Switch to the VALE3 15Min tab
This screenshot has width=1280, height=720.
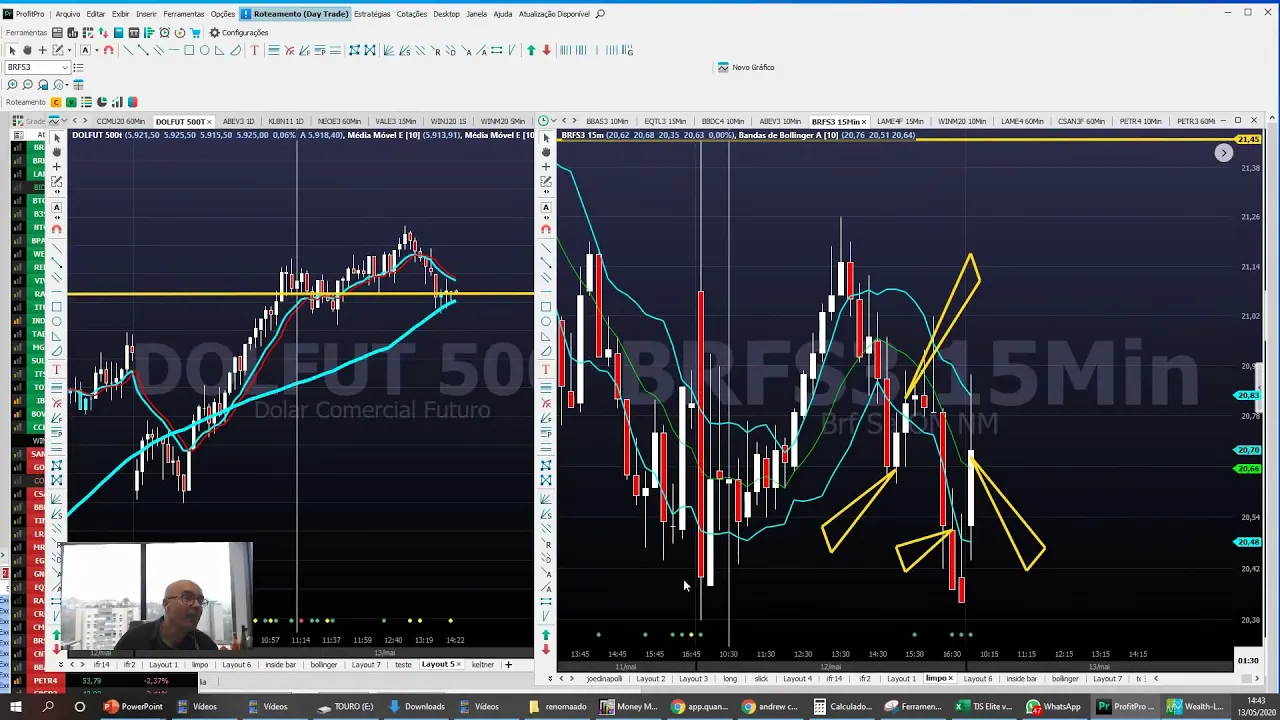395,121
